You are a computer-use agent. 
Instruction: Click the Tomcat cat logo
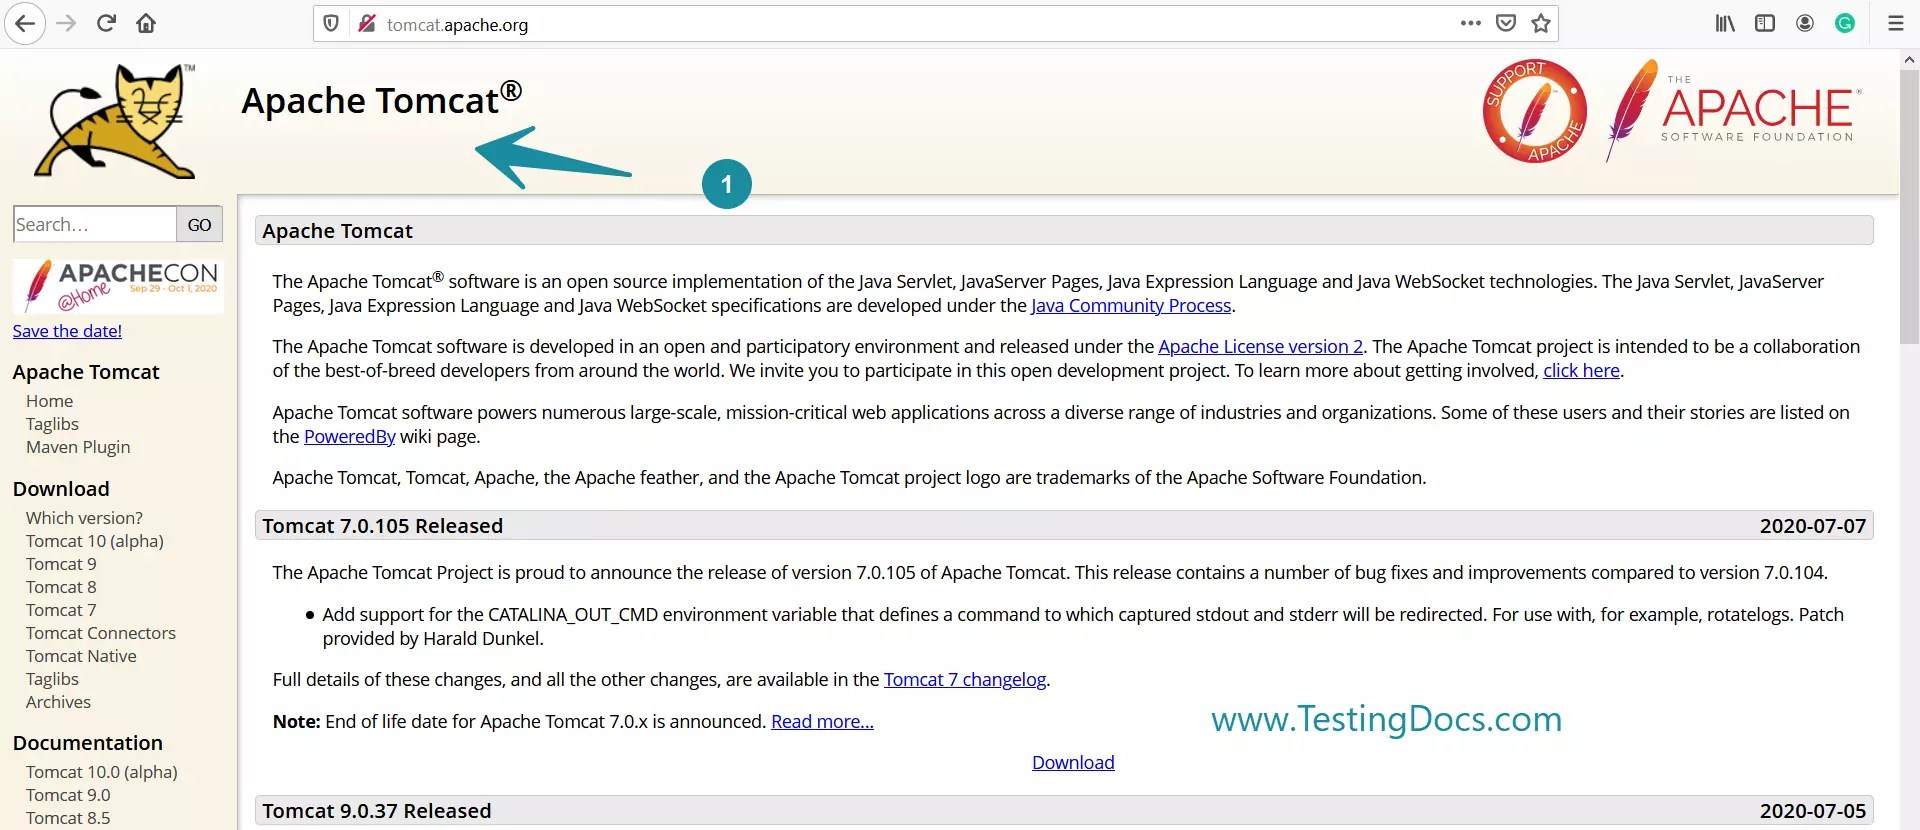[x=115, y=121]
